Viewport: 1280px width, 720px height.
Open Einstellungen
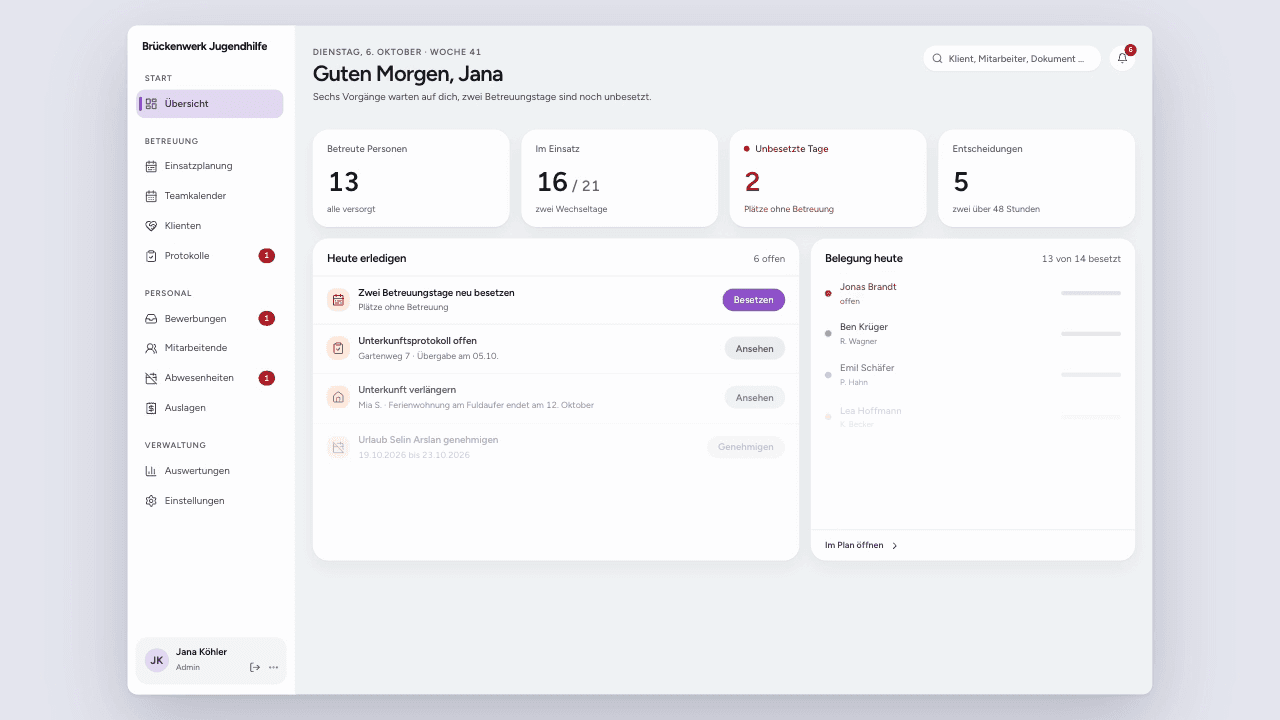click(x=210, y=501)
